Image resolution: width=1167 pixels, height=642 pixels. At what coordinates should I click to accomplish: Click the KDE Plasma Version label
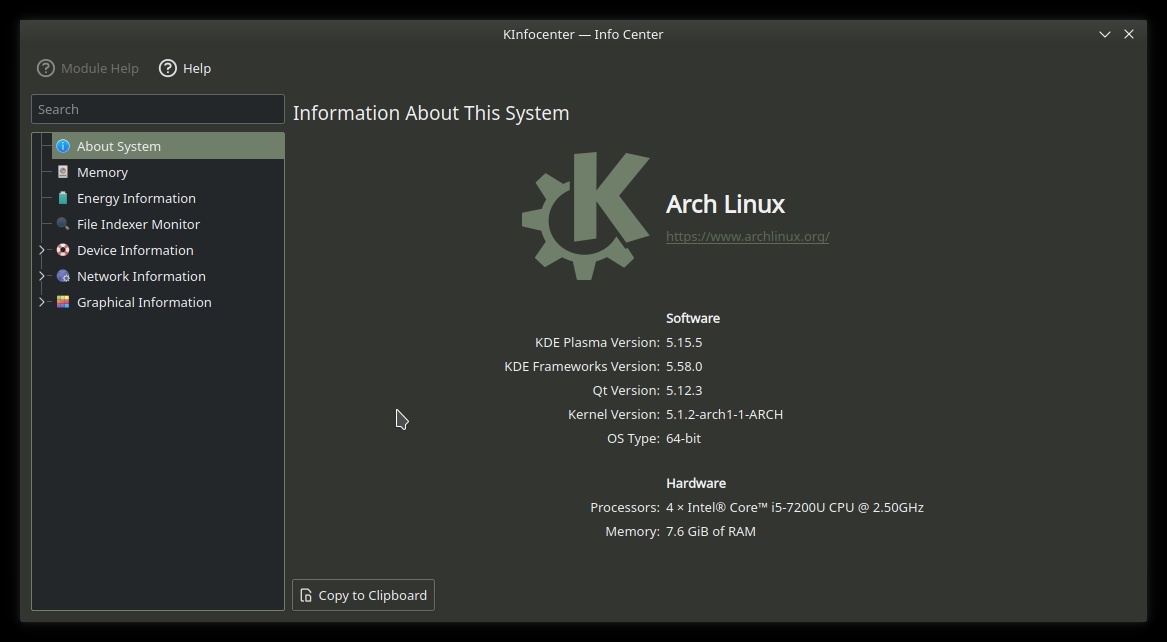point(597,342)
